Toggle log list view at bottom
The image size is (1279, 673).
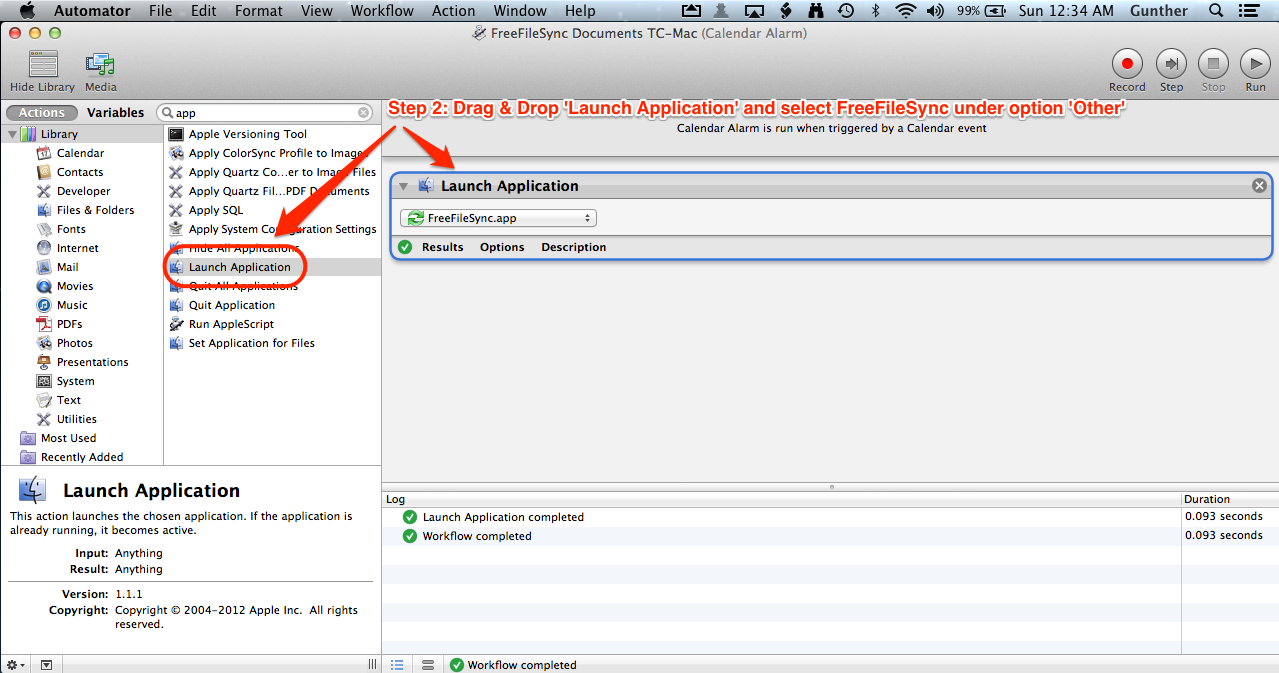397,664
